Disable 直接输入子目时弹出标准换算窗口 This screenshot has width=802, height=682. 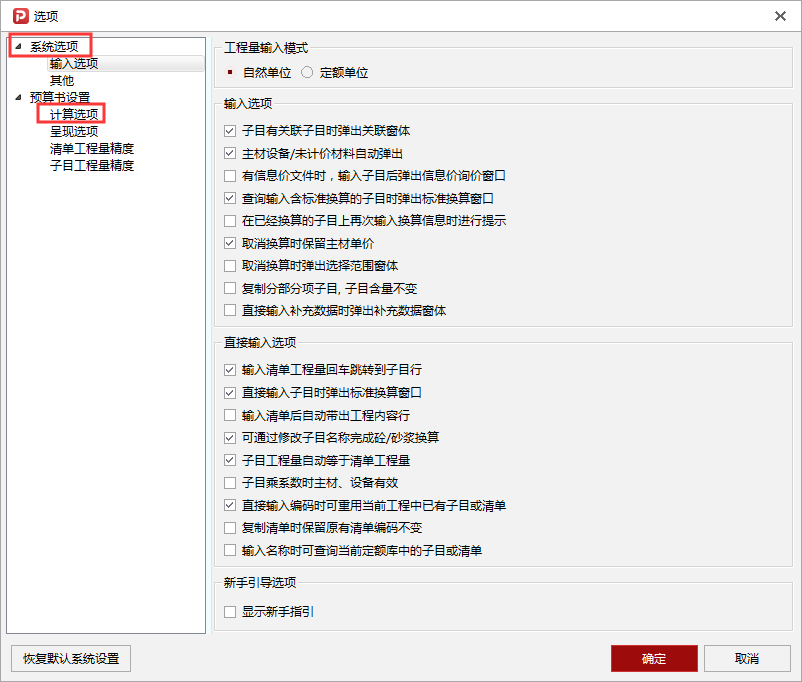tap(229, 392)
